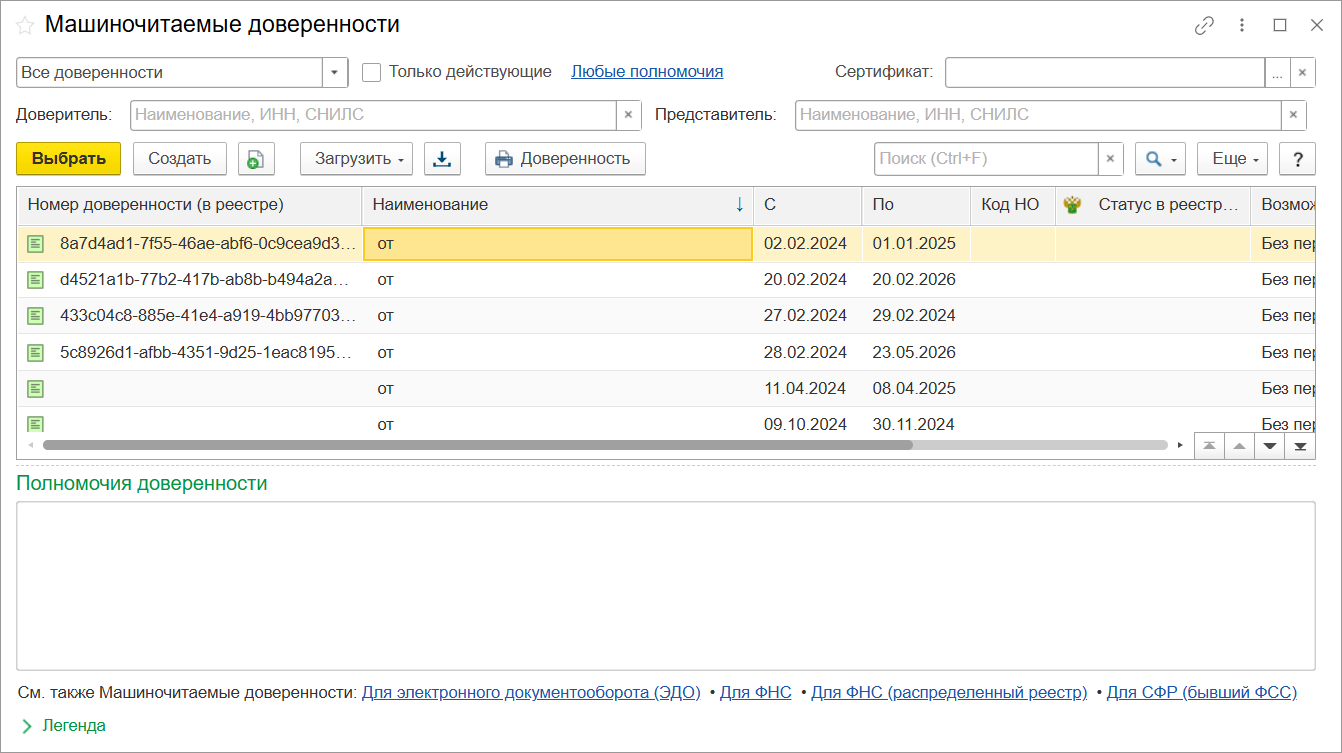Click into the Представитель input field
1342x753 pixels.
pos(1037,115)
